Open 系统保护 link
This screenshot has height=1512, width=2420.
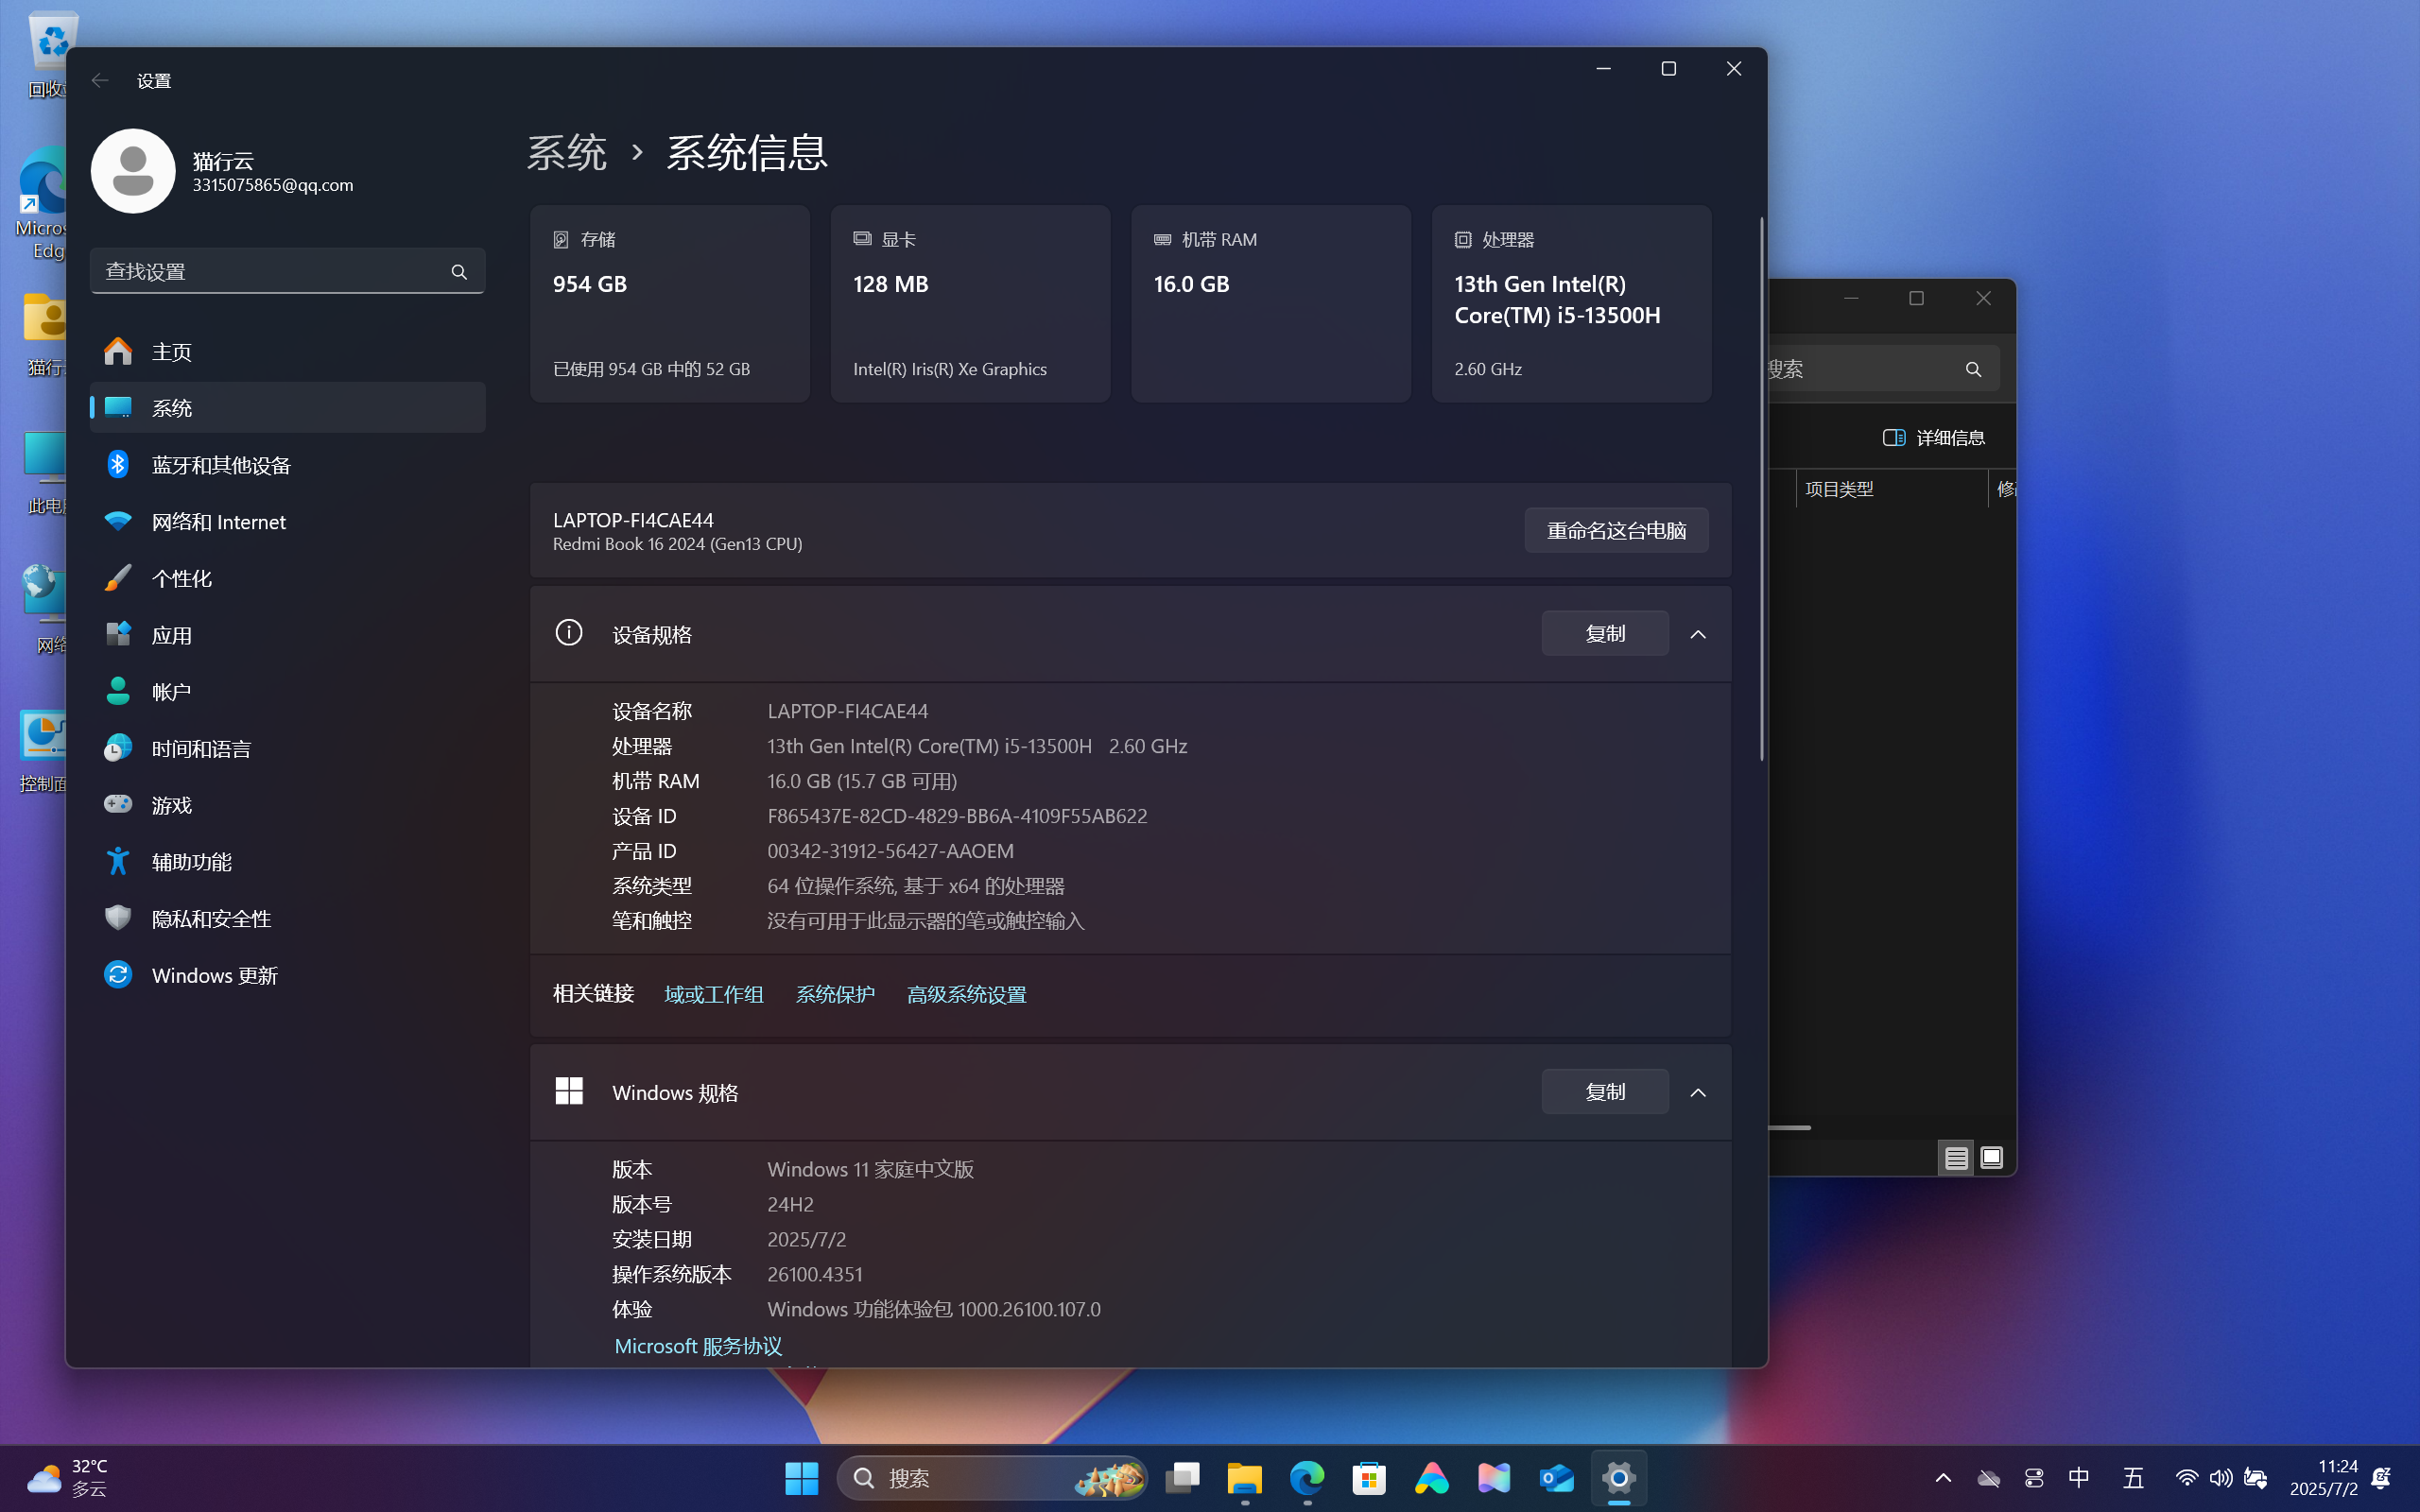835,995
